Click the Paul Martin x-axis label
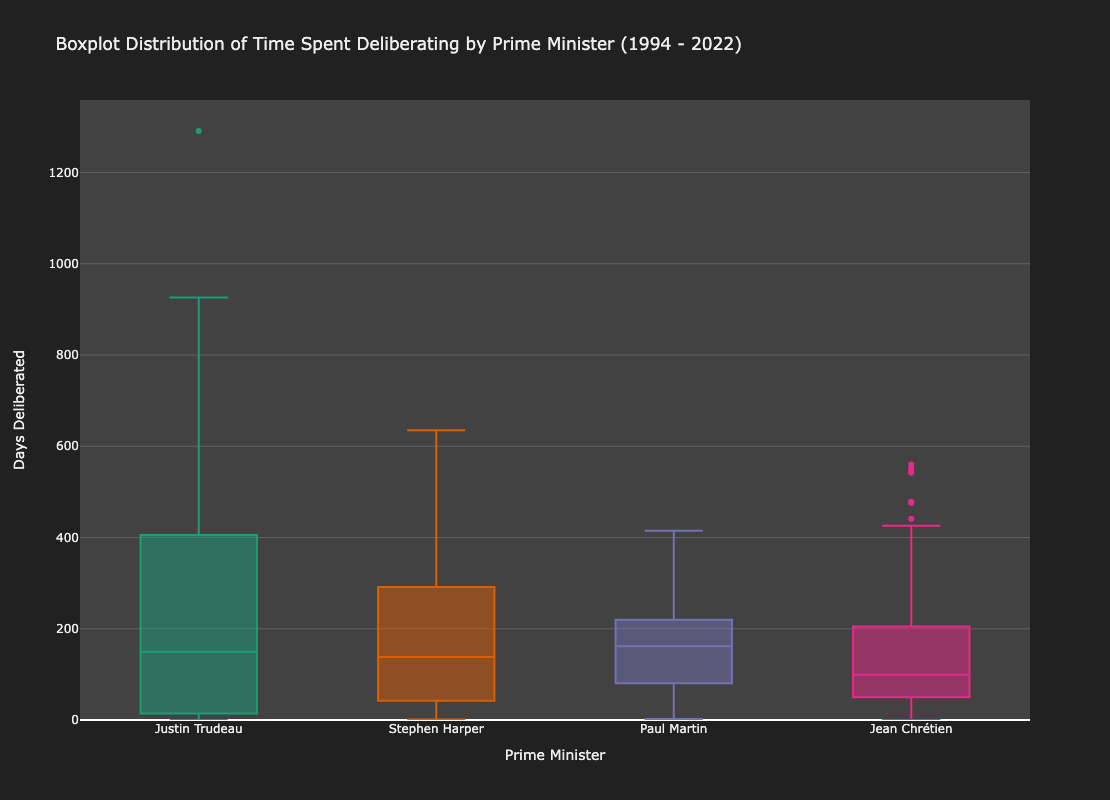Image resolution: width=1110 pixels, height=800 pixels. (x=673, y=729)
